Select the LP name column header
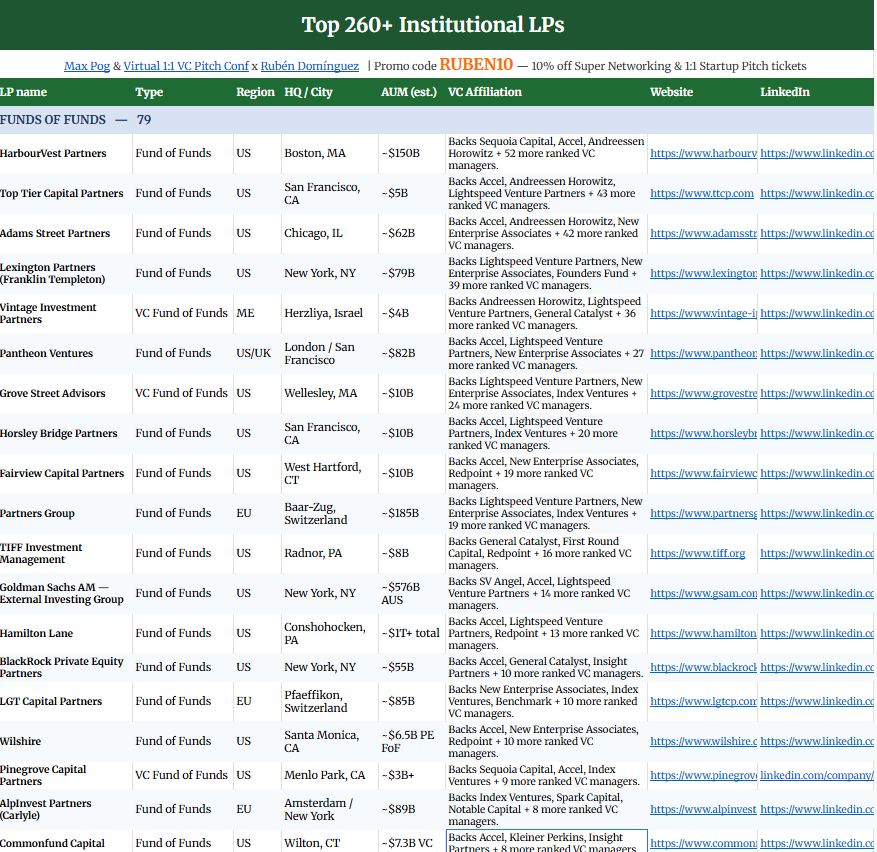Viewport: 877px width, 852px height. click(23, 92)
